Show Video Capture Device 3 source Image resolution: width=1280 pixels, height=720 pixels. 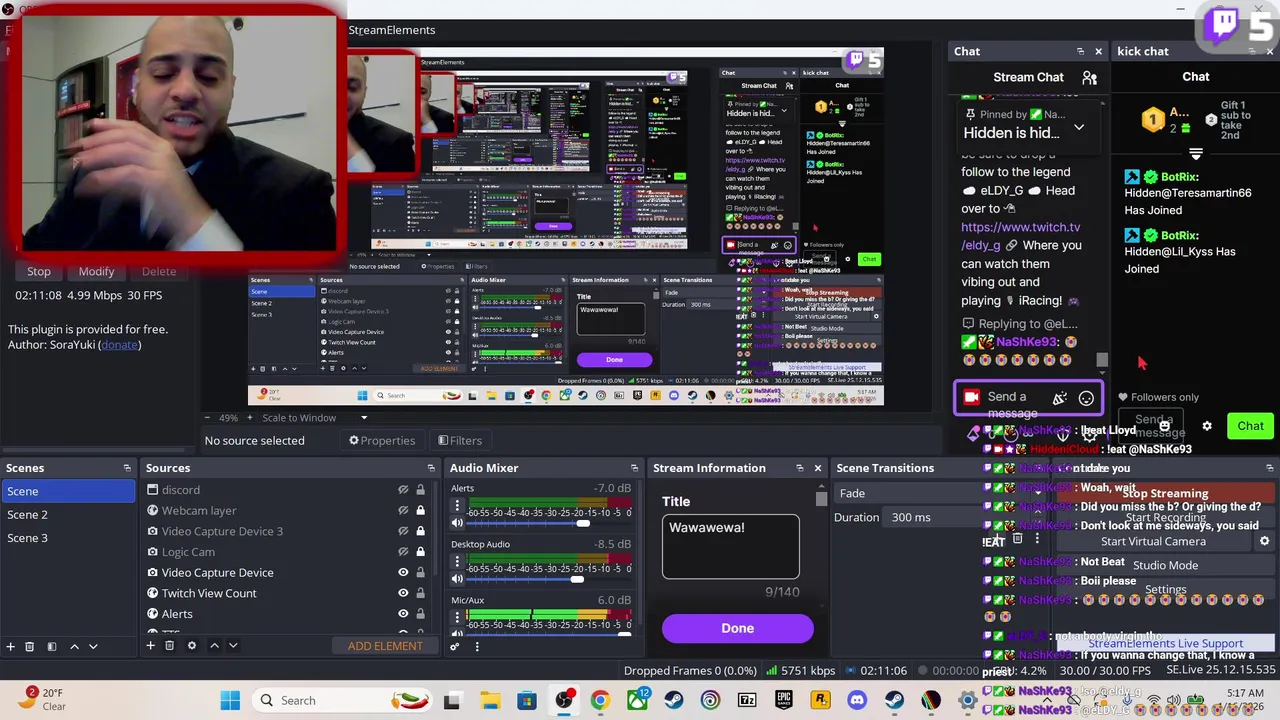pyautogui.click(x=403, y=531)
